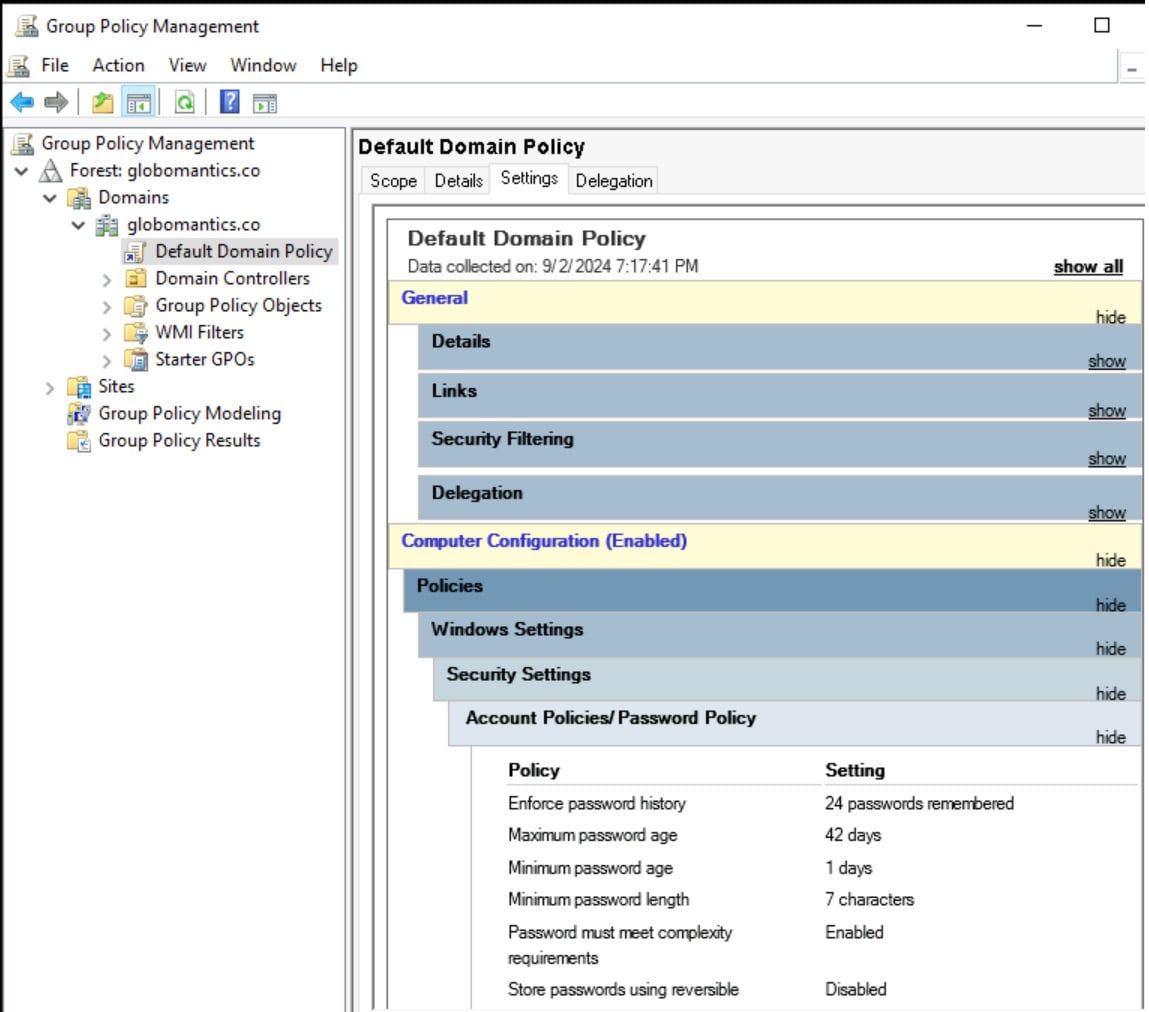Click the 'show all' link

1088,267
